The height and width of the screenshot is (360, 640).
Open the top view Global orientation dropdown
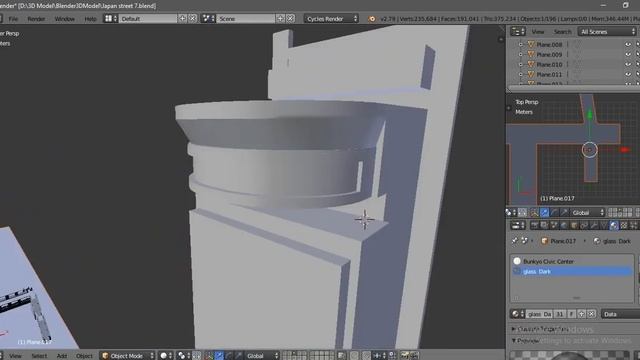click(x=588, y=212)
